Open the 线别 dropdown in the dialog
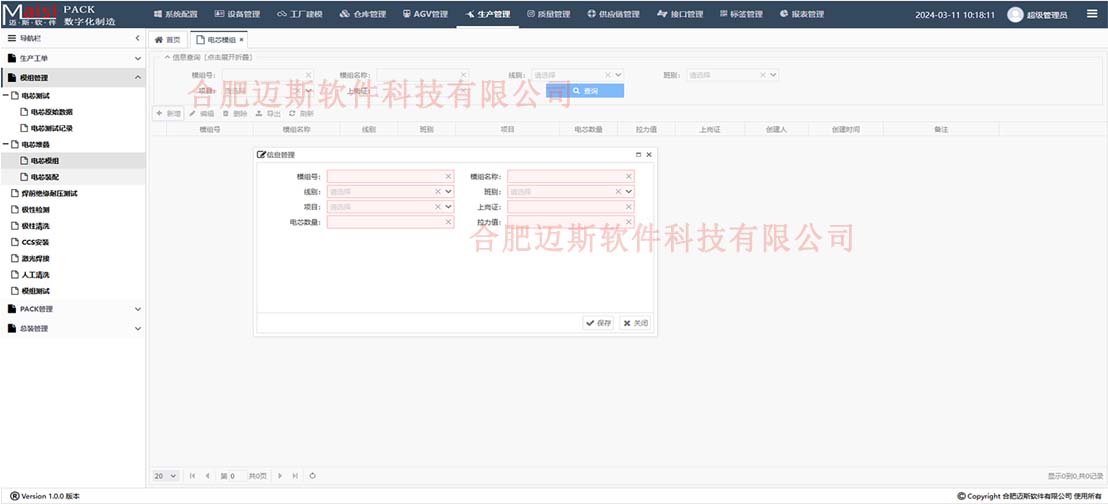The image size is (1108, 504). tap(449, 192)
